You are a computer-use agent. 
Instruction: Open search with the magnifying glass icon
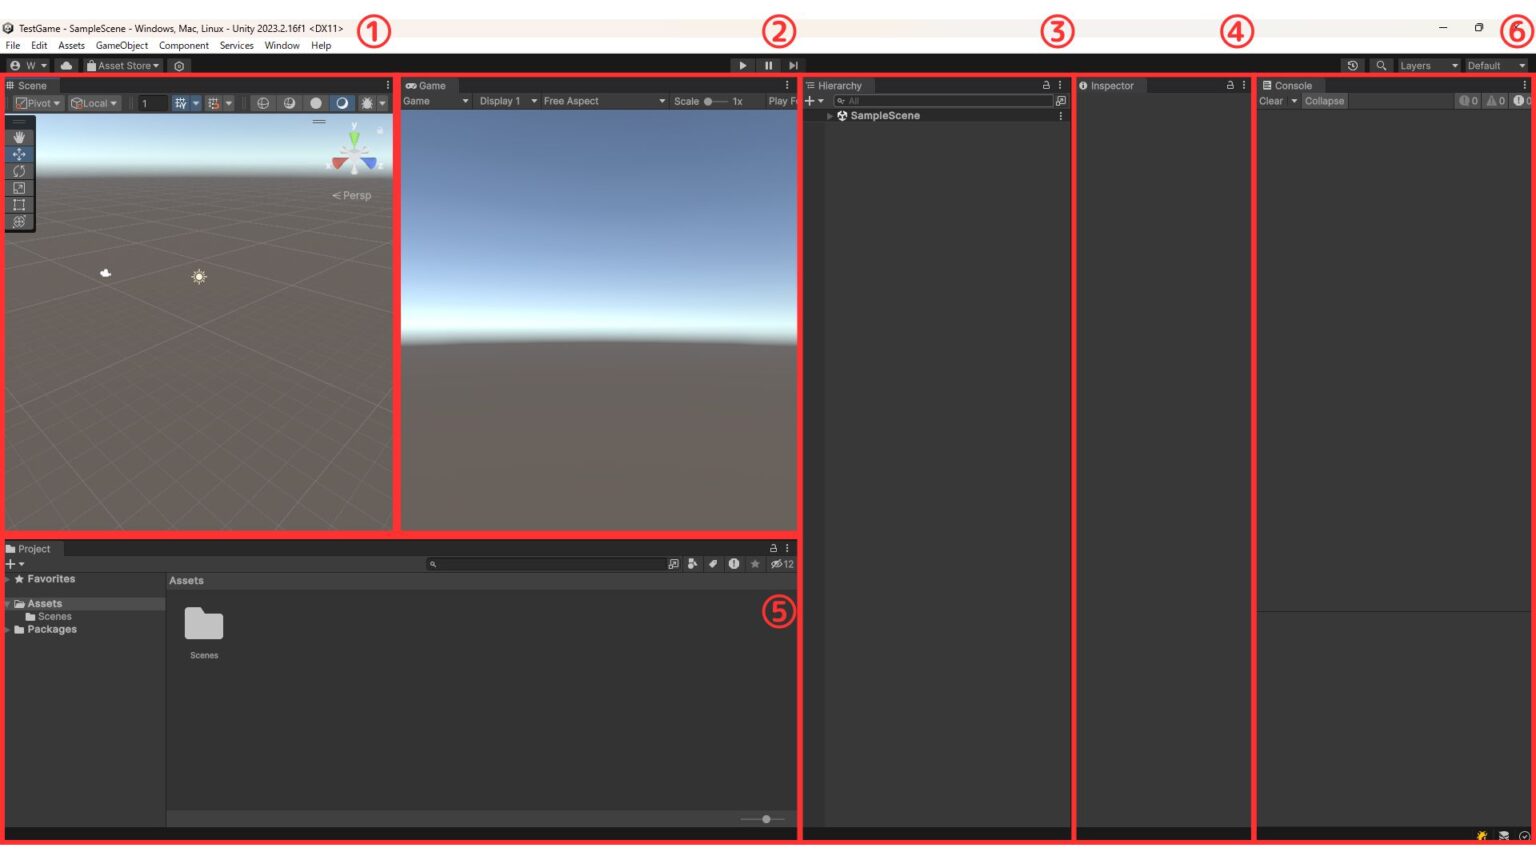tap(1381, 65)
